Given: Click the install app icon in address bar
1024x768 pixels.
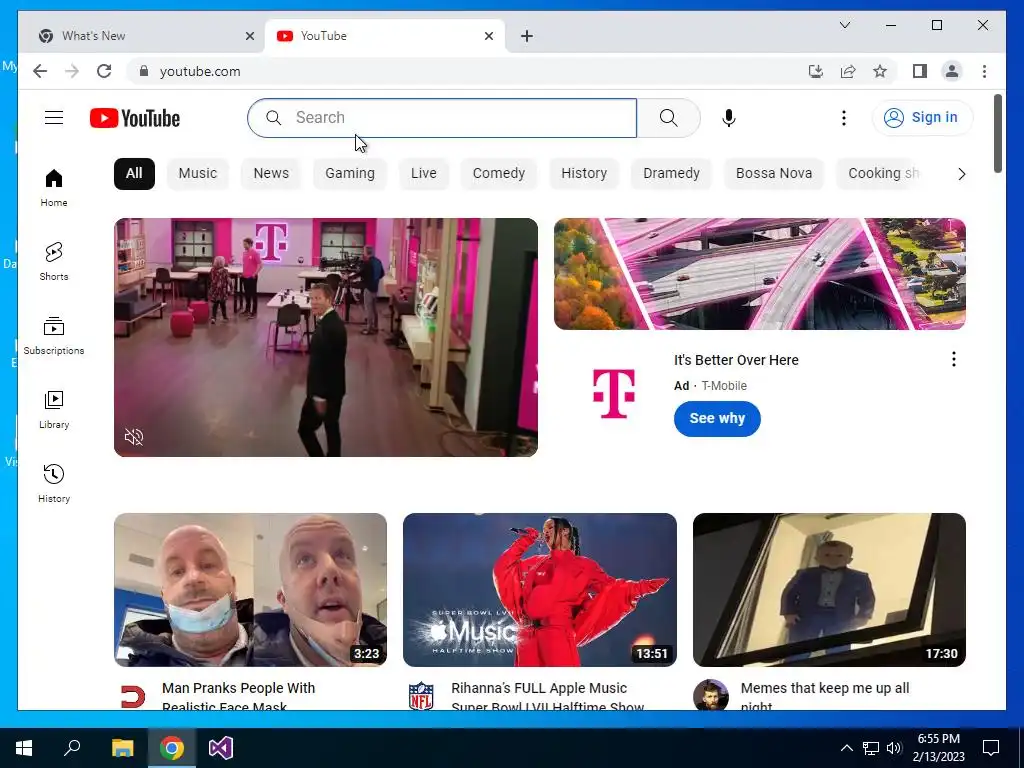Looking at the screenshot, I should click(x=816, y=71).
